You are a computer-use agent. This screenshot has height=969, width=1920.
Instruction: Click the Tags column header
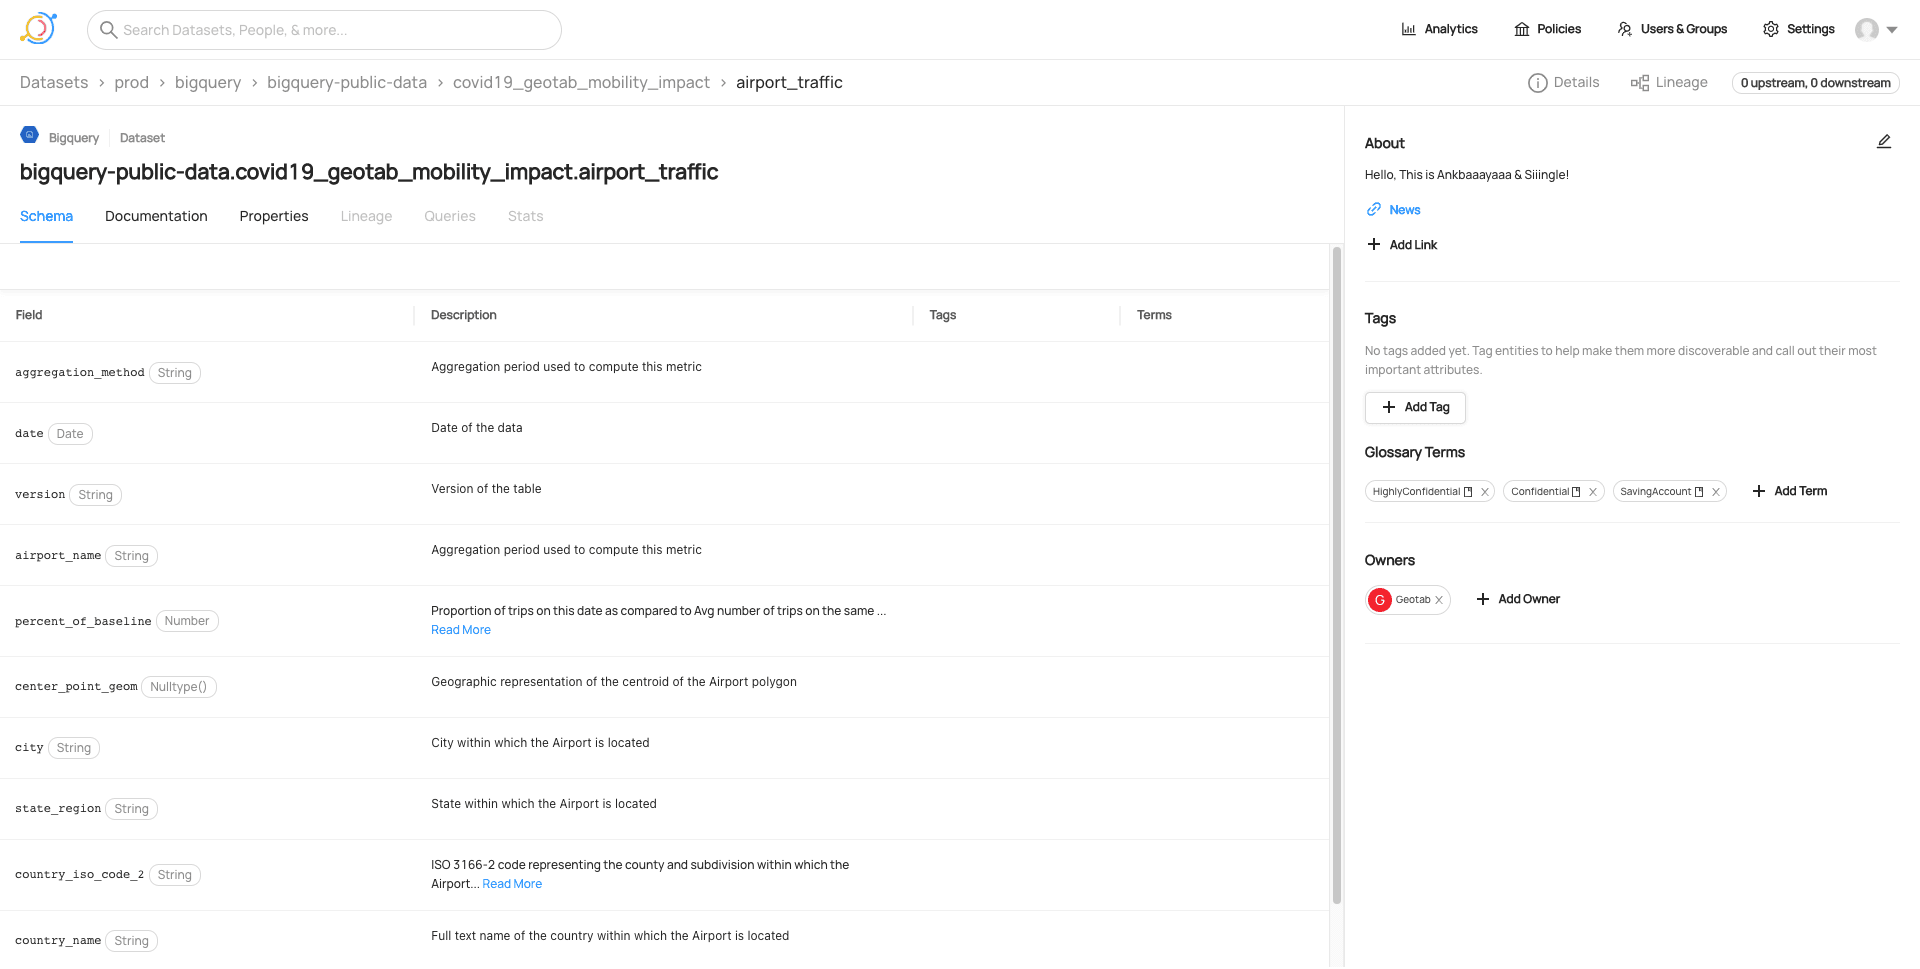[x=942, y=315]
